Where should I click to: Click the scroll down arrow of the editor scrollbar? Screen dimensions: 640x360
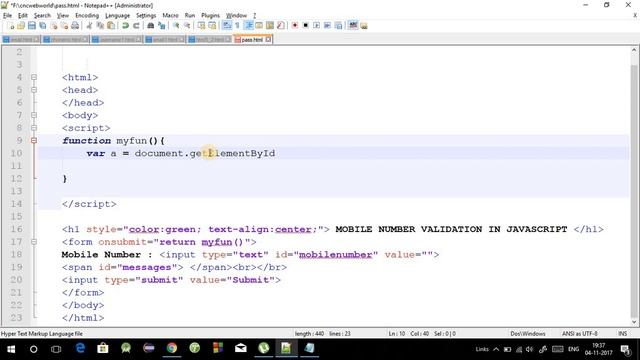click(x=634, y=322)
